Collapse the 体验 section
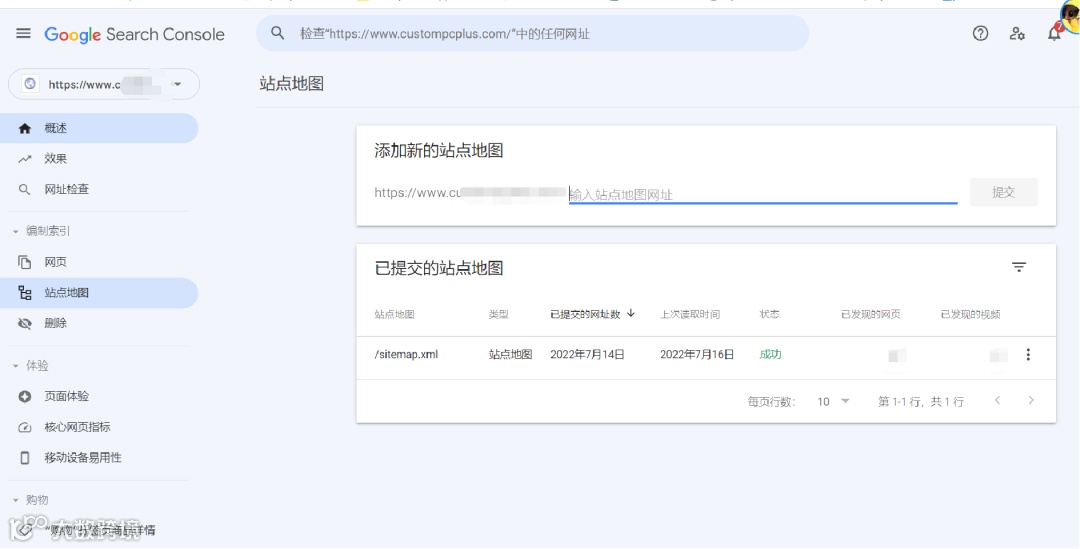The height and width of the screenshot is (549, 1080). point(16,366)
